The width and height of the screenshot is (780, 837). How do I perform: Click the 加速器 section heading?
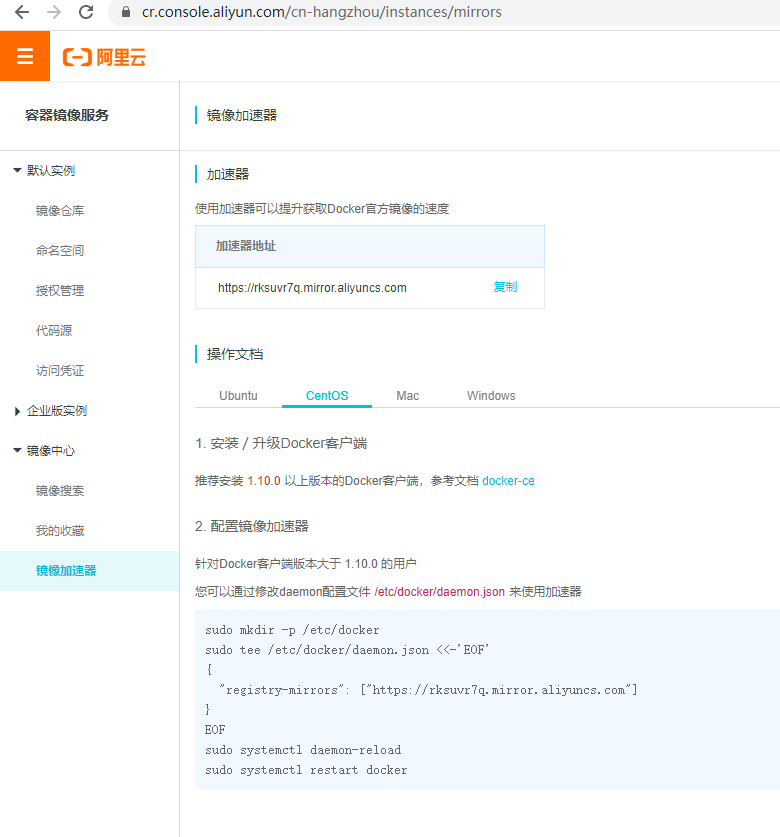click(x=228, y=175)
